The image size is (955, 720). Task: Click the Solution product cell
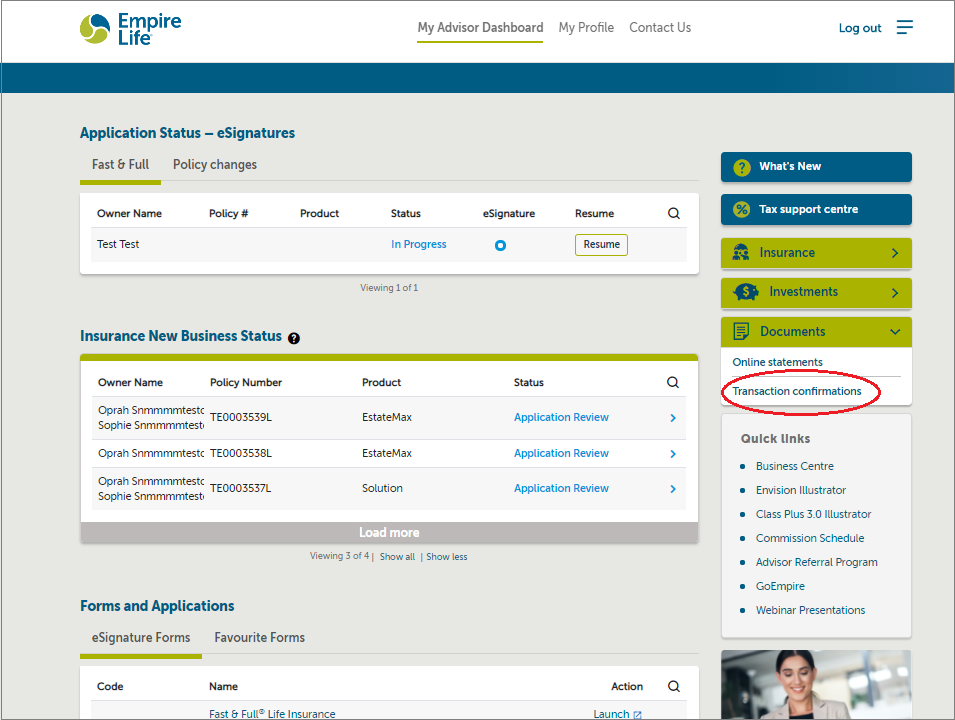382,488
